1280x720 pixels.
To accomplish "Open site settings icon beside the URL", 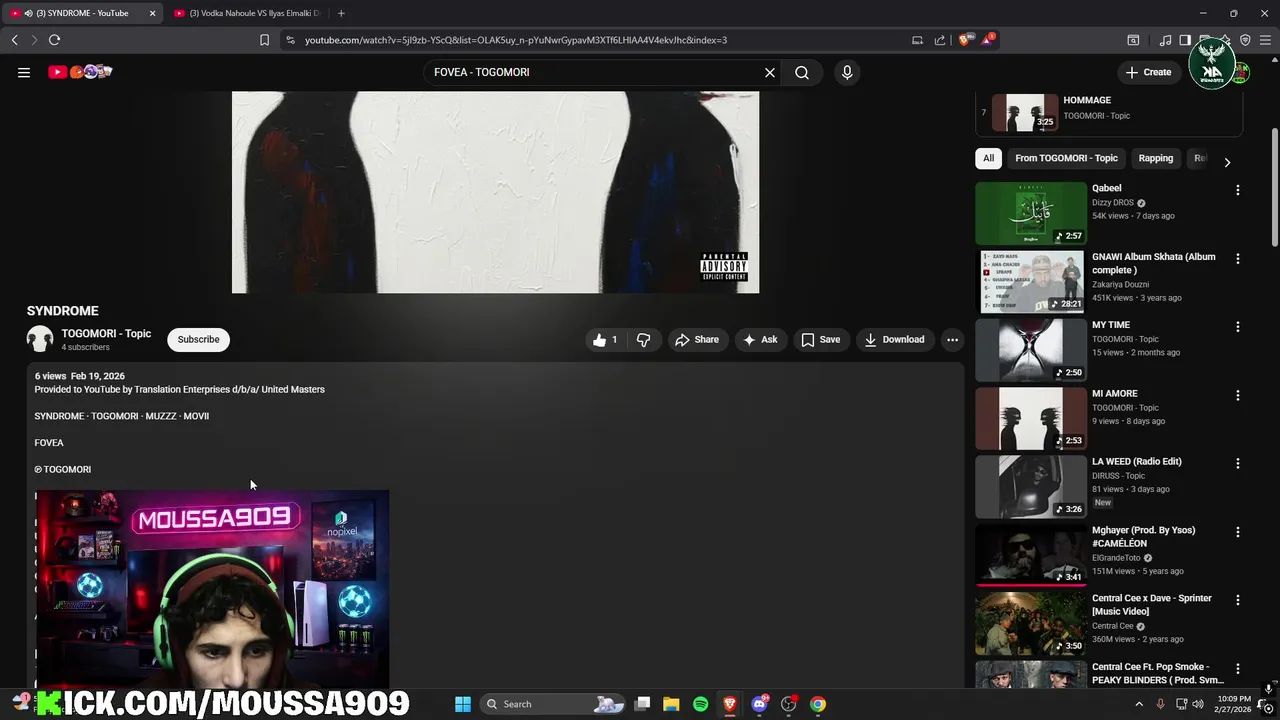I will (x=290, y=40).
